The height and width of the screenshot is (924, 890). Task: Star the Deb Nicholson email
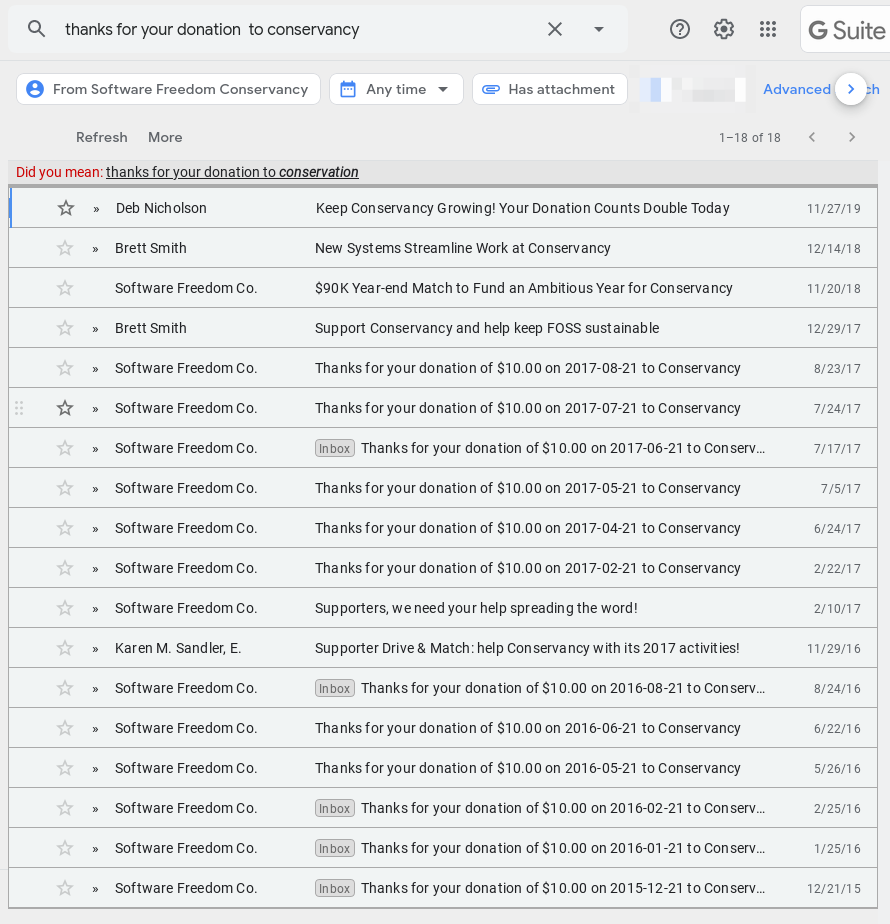click(x=66, y=208)
